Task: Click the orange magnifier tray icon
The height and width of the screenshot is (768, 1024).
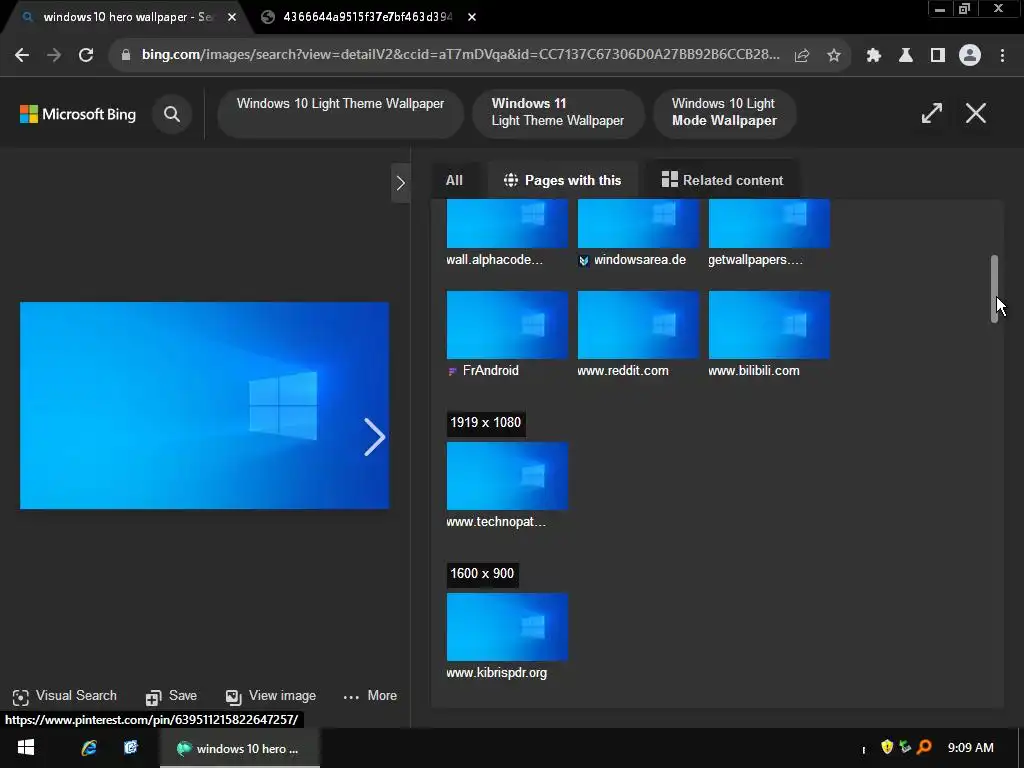Action: [924, 747]
